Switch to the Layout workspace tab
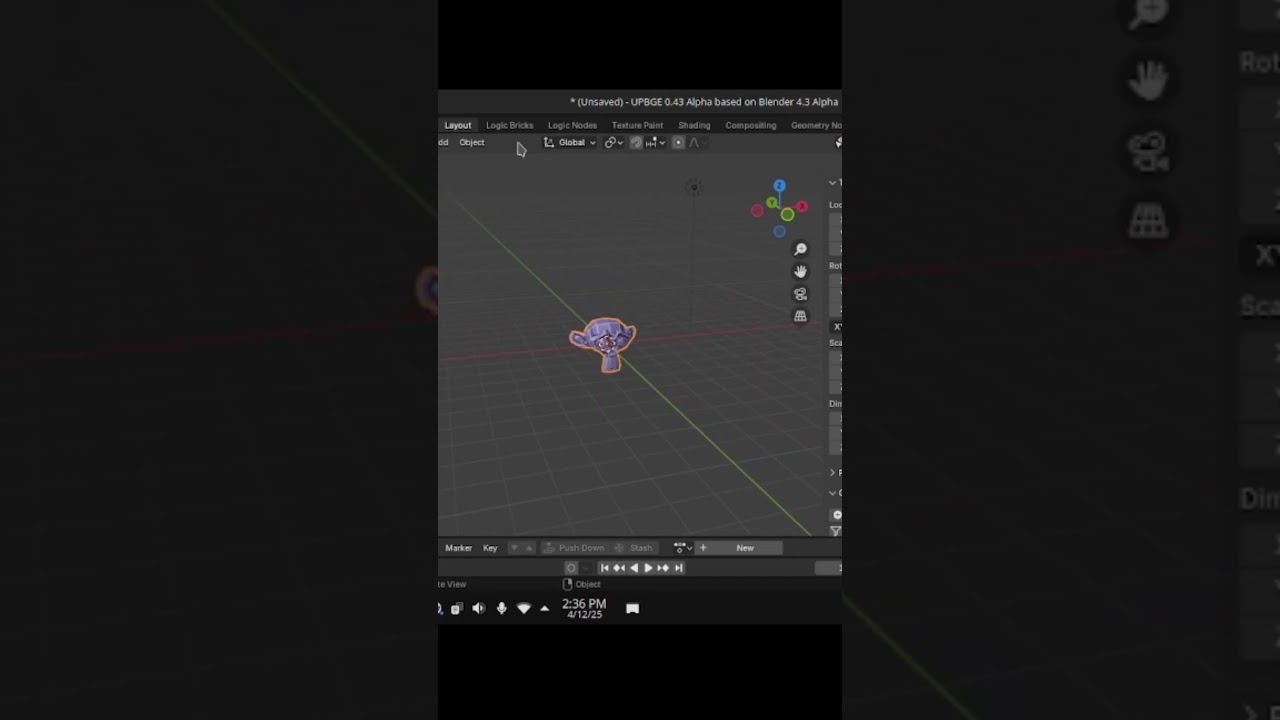This screenshot has width=1280, height=720. 458,125
